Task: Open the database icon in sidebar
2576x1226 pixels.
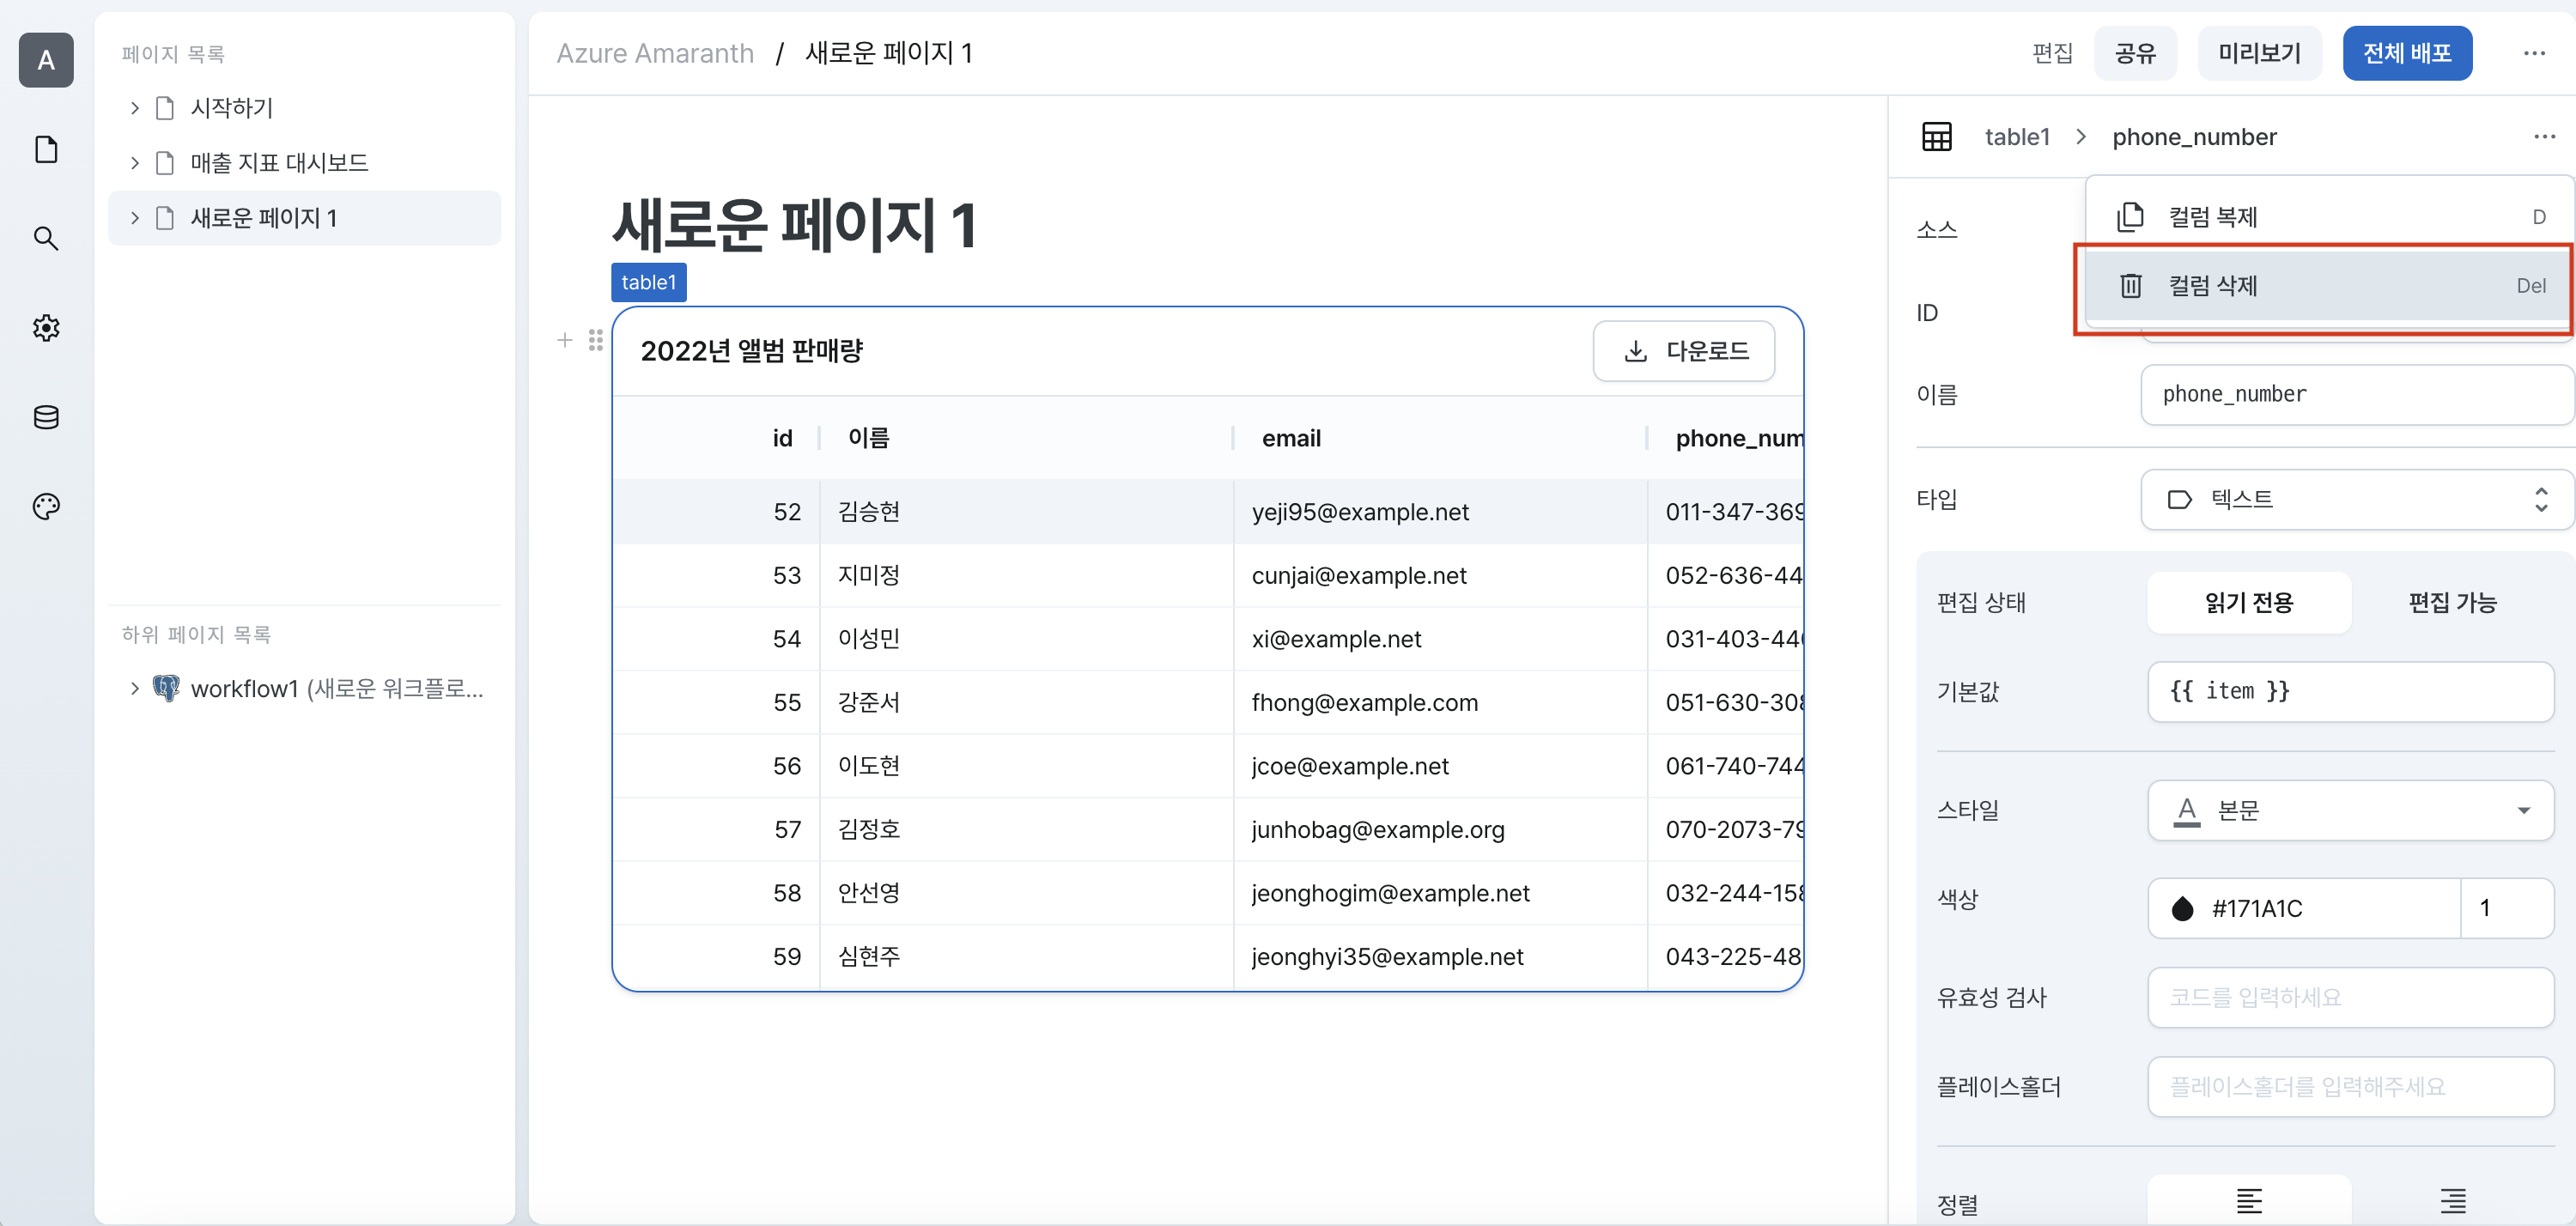Action: [46, 417]
